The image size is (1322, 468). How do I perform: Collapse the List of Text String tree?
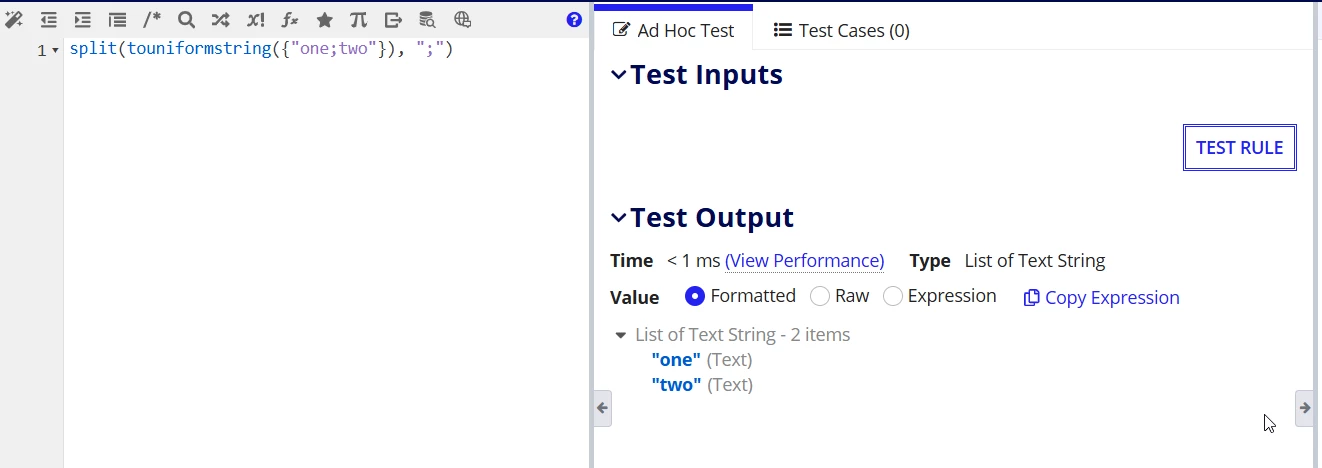[621, 336]
